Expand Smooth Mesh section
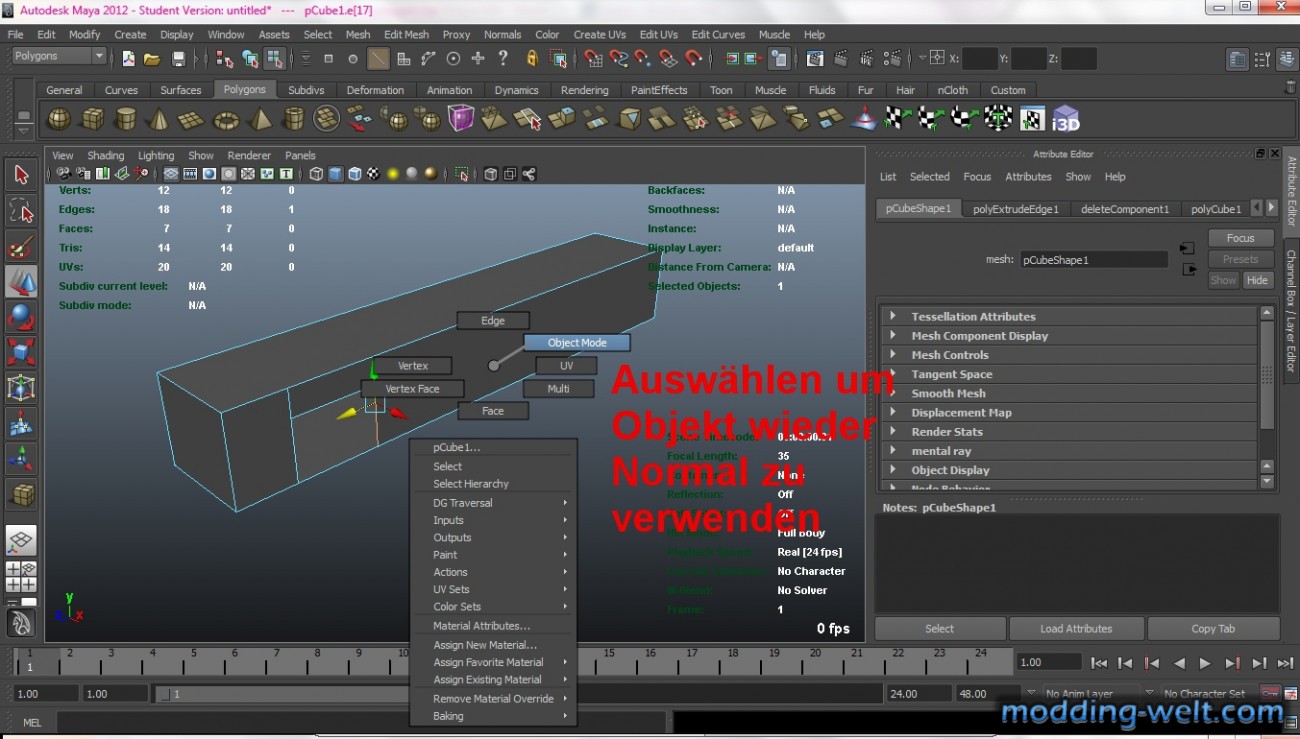 click(x=1067, y=393)
